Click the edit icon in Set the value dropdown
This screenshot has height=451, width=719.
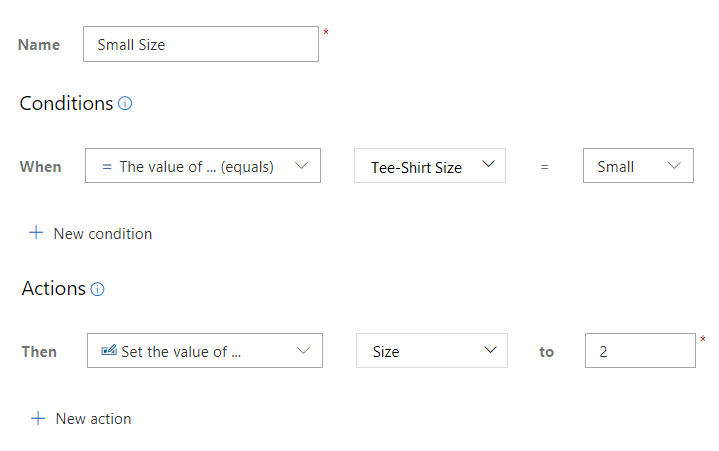coord(109,350)
